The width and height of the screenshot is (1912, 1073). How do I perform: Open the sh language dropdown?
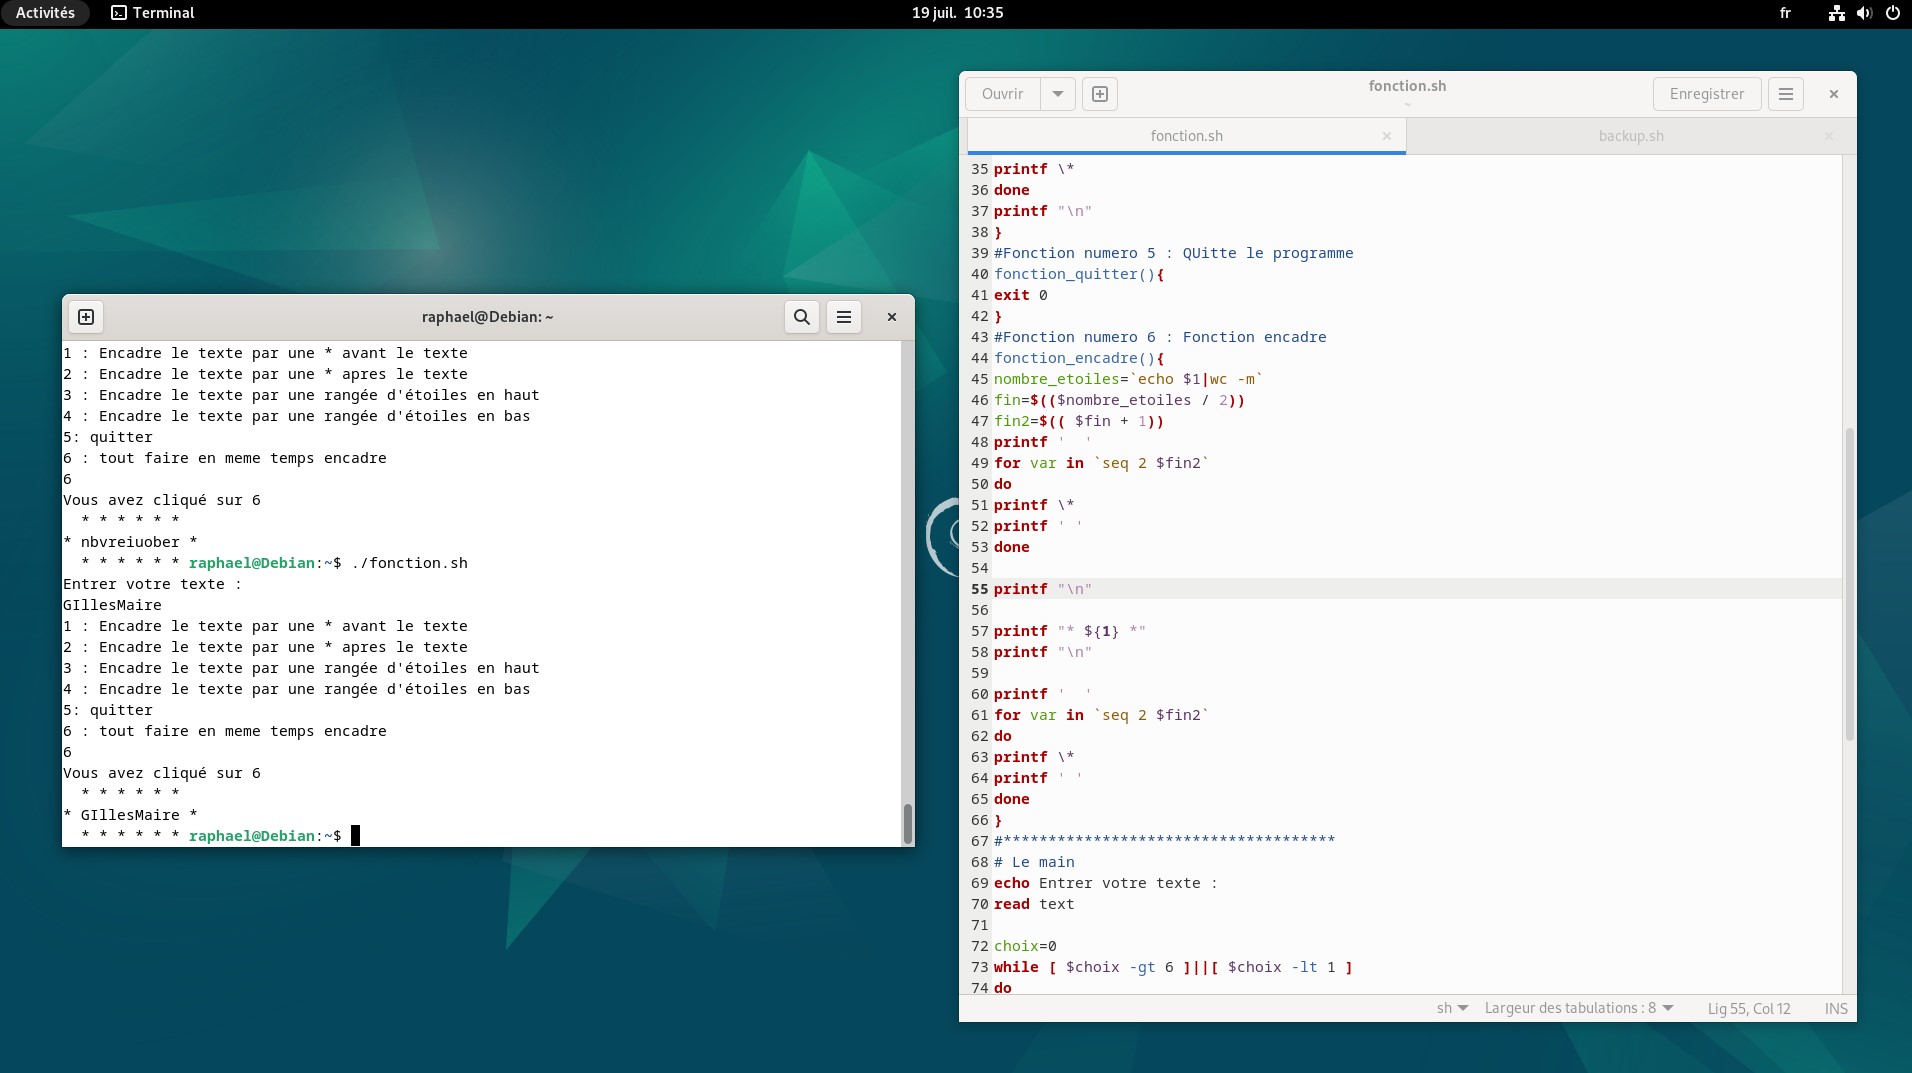pyautogui.click(x=1452, y=1008)
